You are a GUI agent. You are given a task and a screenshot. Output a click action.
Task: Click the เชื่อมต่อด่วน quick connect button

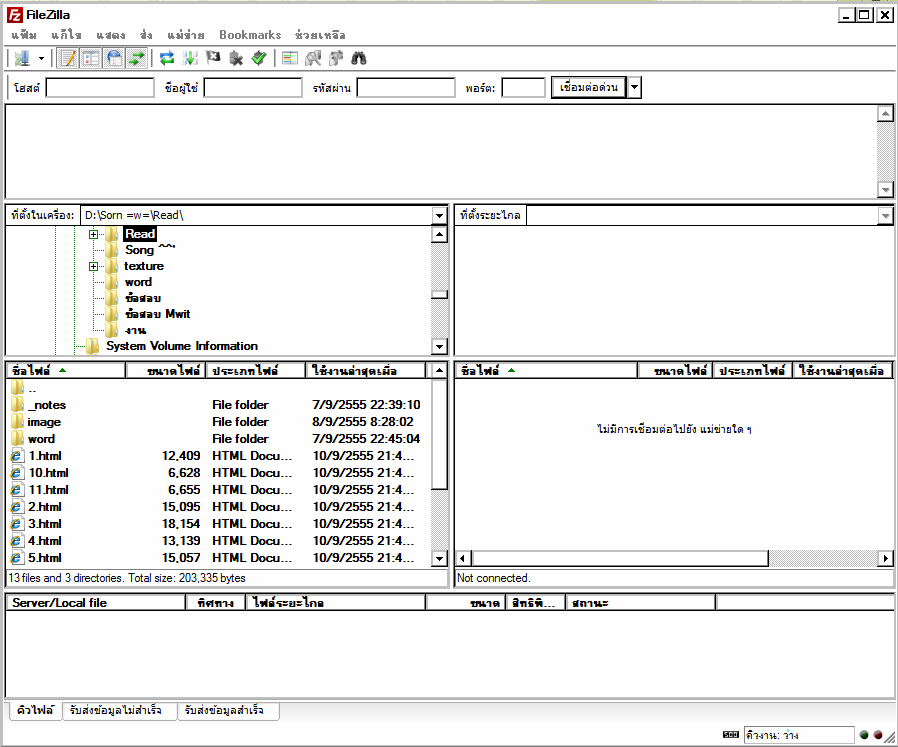click(x=589, y=88)
